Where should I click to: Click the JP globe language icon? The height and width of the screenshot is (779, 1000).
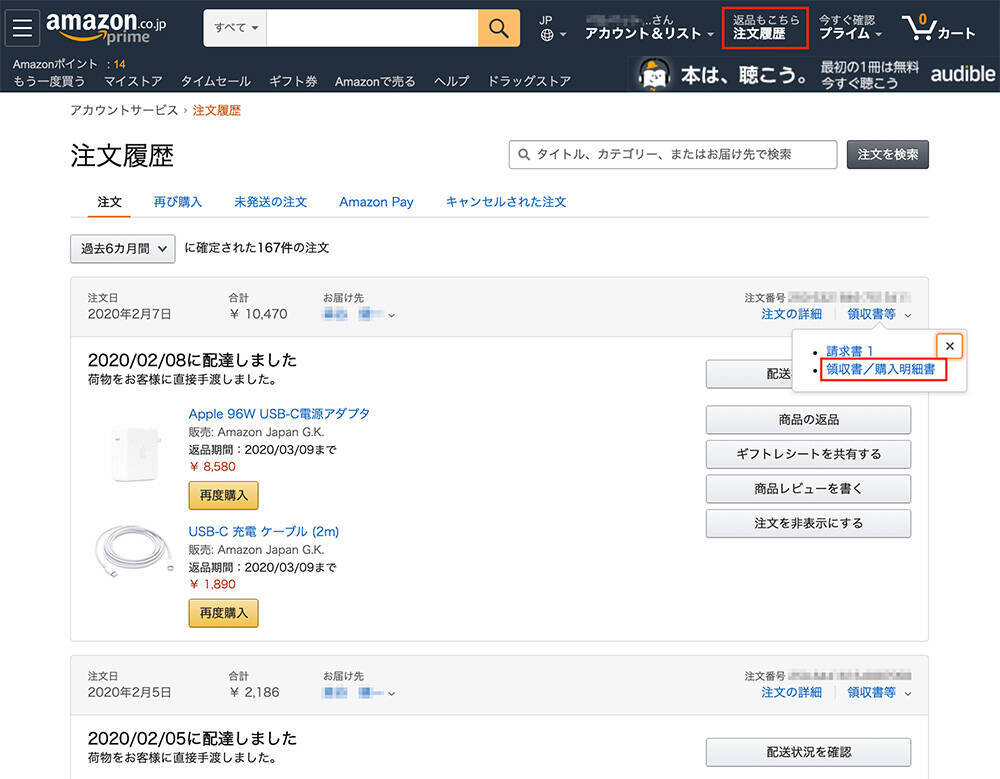552,28
